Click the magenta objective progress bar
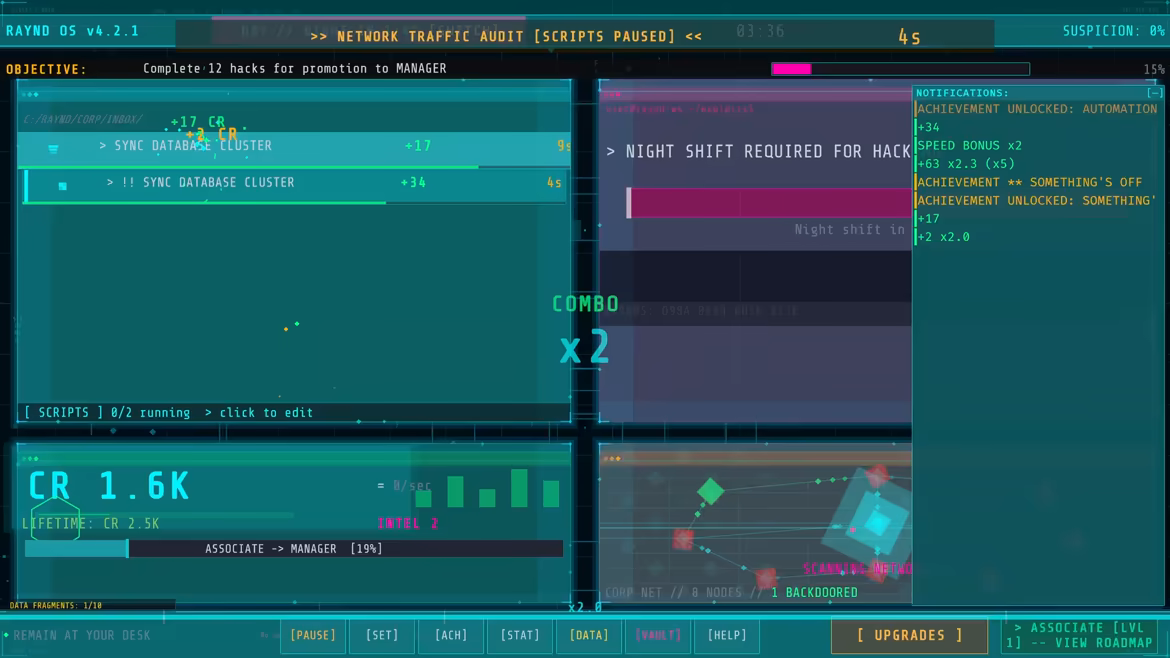The image size is (1170, 658). pos(901,69)
